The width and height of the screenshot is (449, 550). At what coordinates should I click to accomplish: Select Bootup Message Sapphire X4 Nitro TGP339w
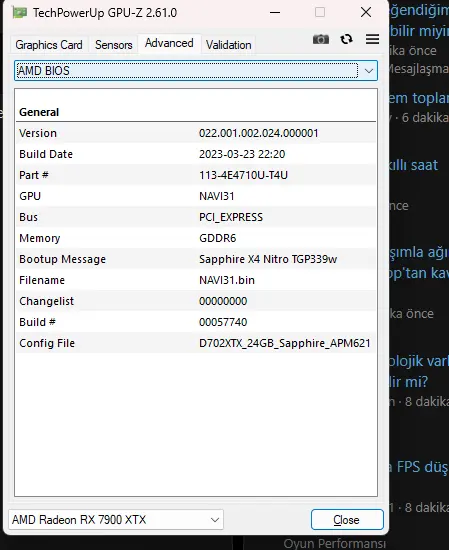(268, 259)
